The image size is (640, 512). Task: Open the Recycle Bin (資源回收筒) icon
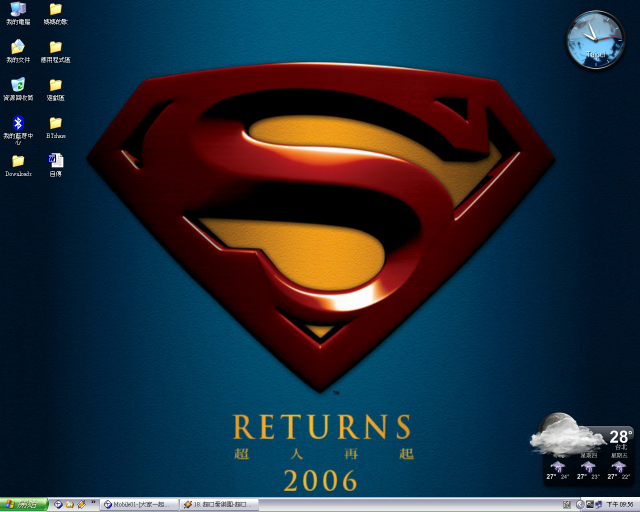click(x=18, y=89)
